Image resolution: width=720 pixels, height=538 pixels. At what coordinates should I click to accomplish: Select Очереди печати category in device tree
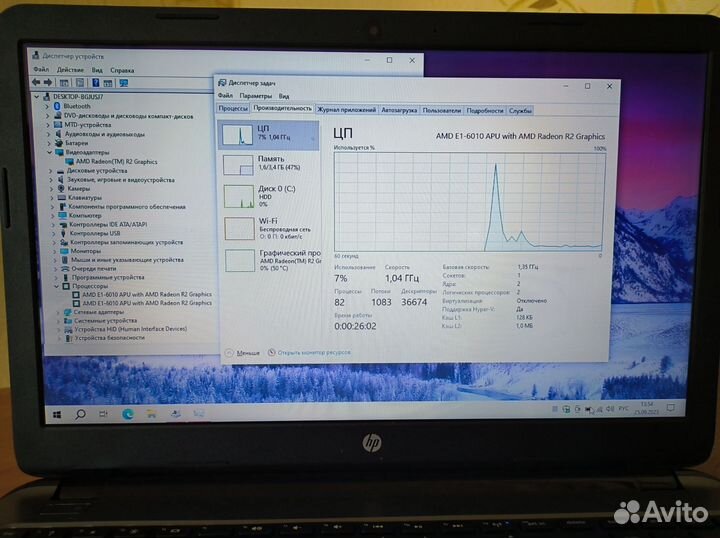tap(94, 269)
